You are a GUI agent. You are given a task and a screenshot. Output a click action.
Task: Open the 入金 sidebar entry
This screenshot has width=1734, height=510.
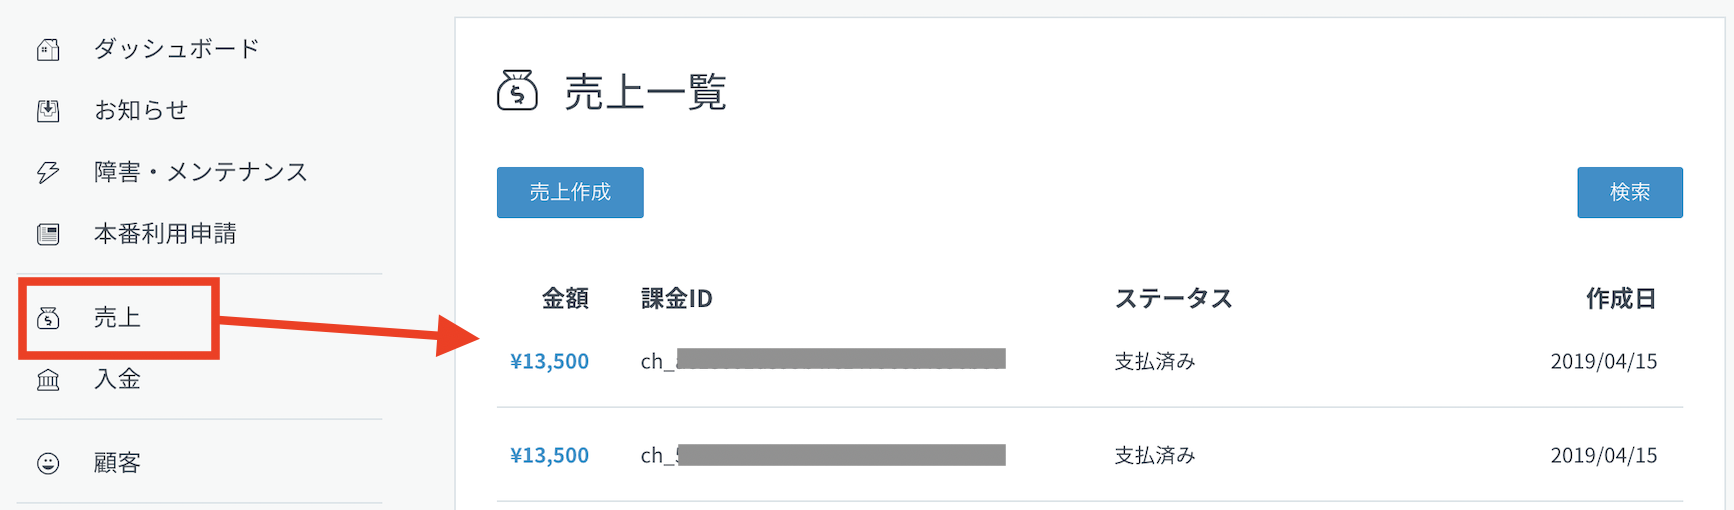(x=117, y=380)
